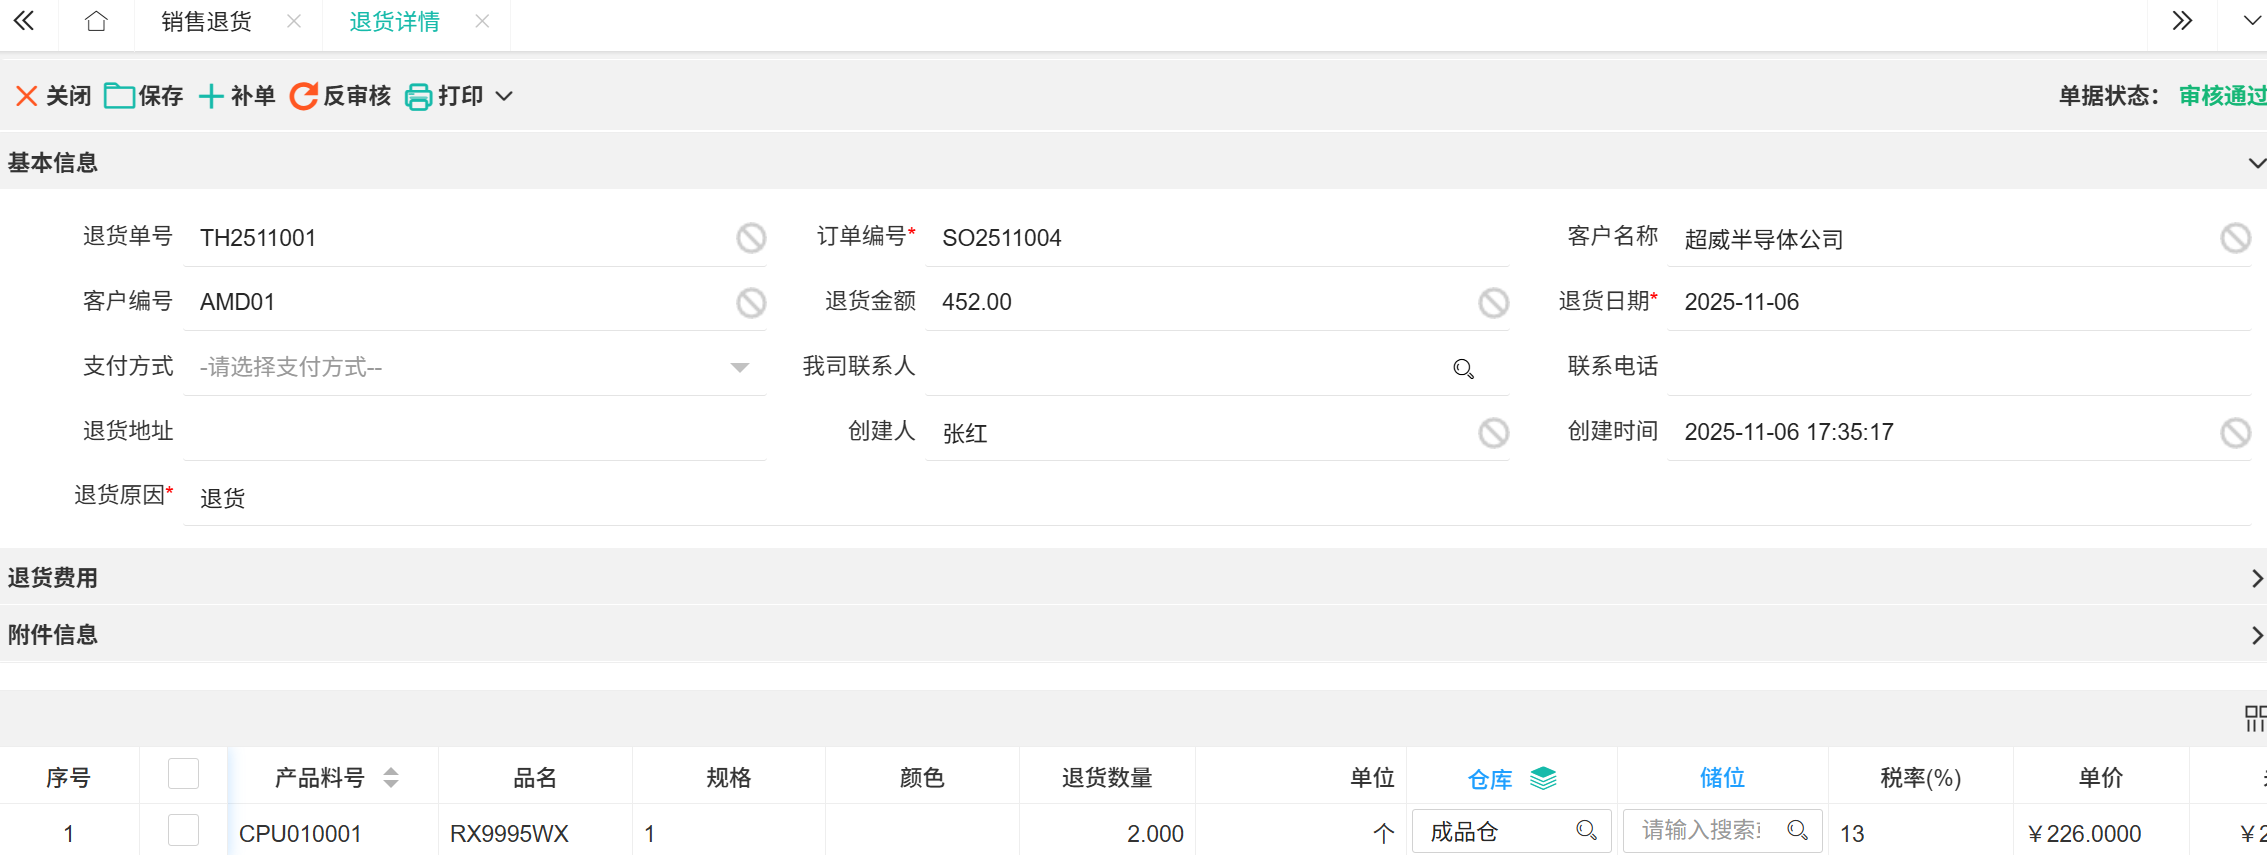Click the double-right arrow to scroll tabs
The width and height of the screenshot is (2267, 855).
(2182, 21)
